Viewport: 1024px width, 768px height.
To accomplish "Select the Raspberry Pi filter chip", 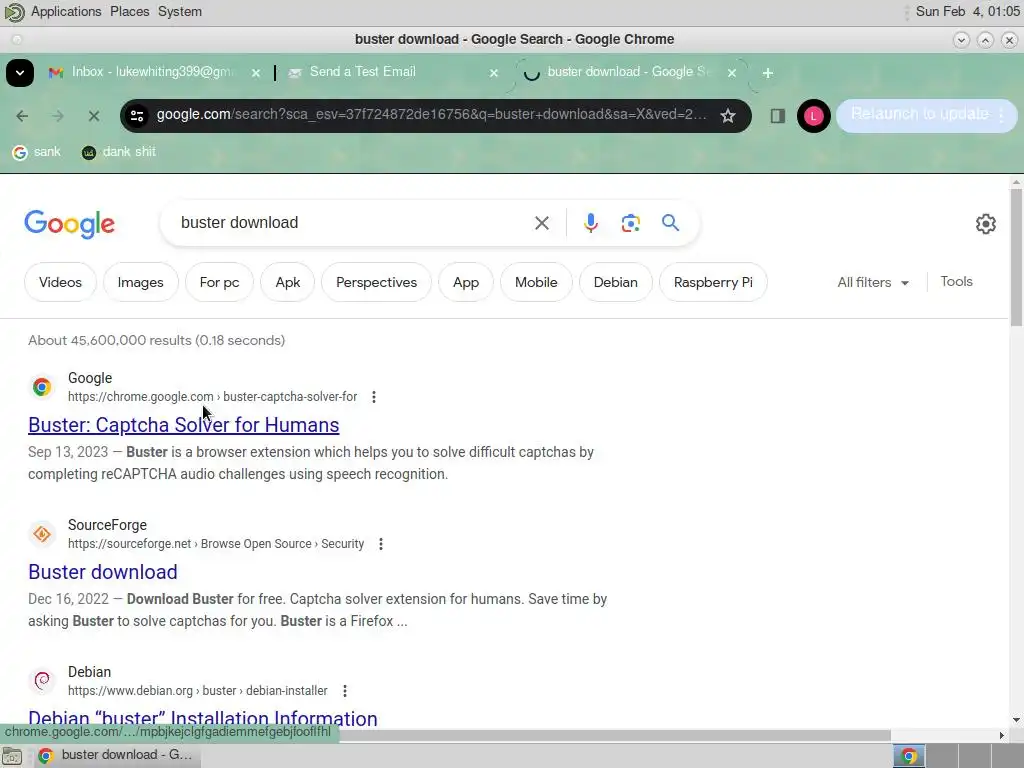I will click(713, 282).
